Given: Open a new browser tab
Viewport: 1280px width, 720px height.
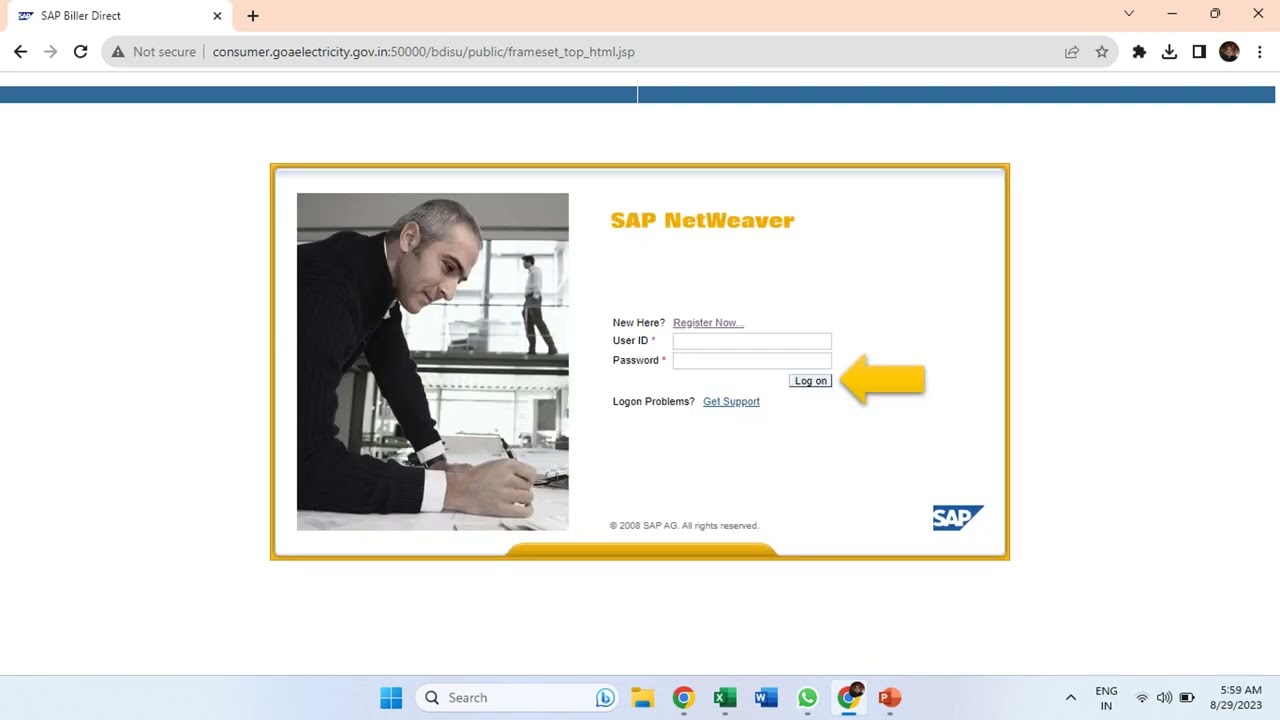Looking at the screenshot, I should 253,16.
